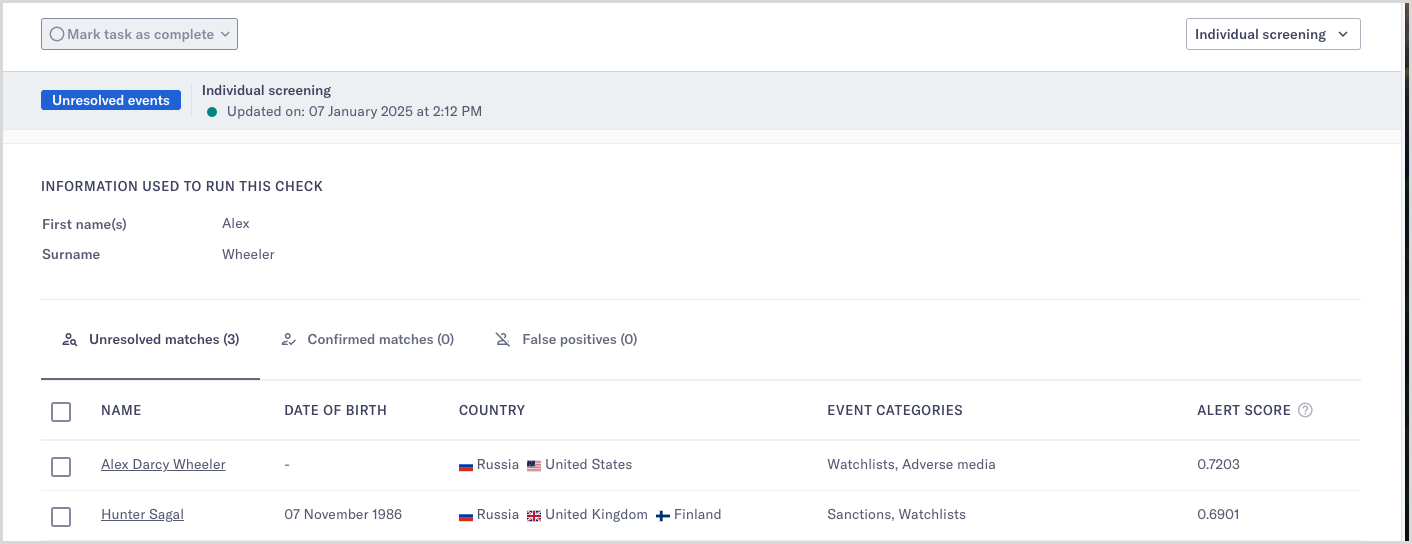Open the Mark task as complete dropdown

[139, 34]
